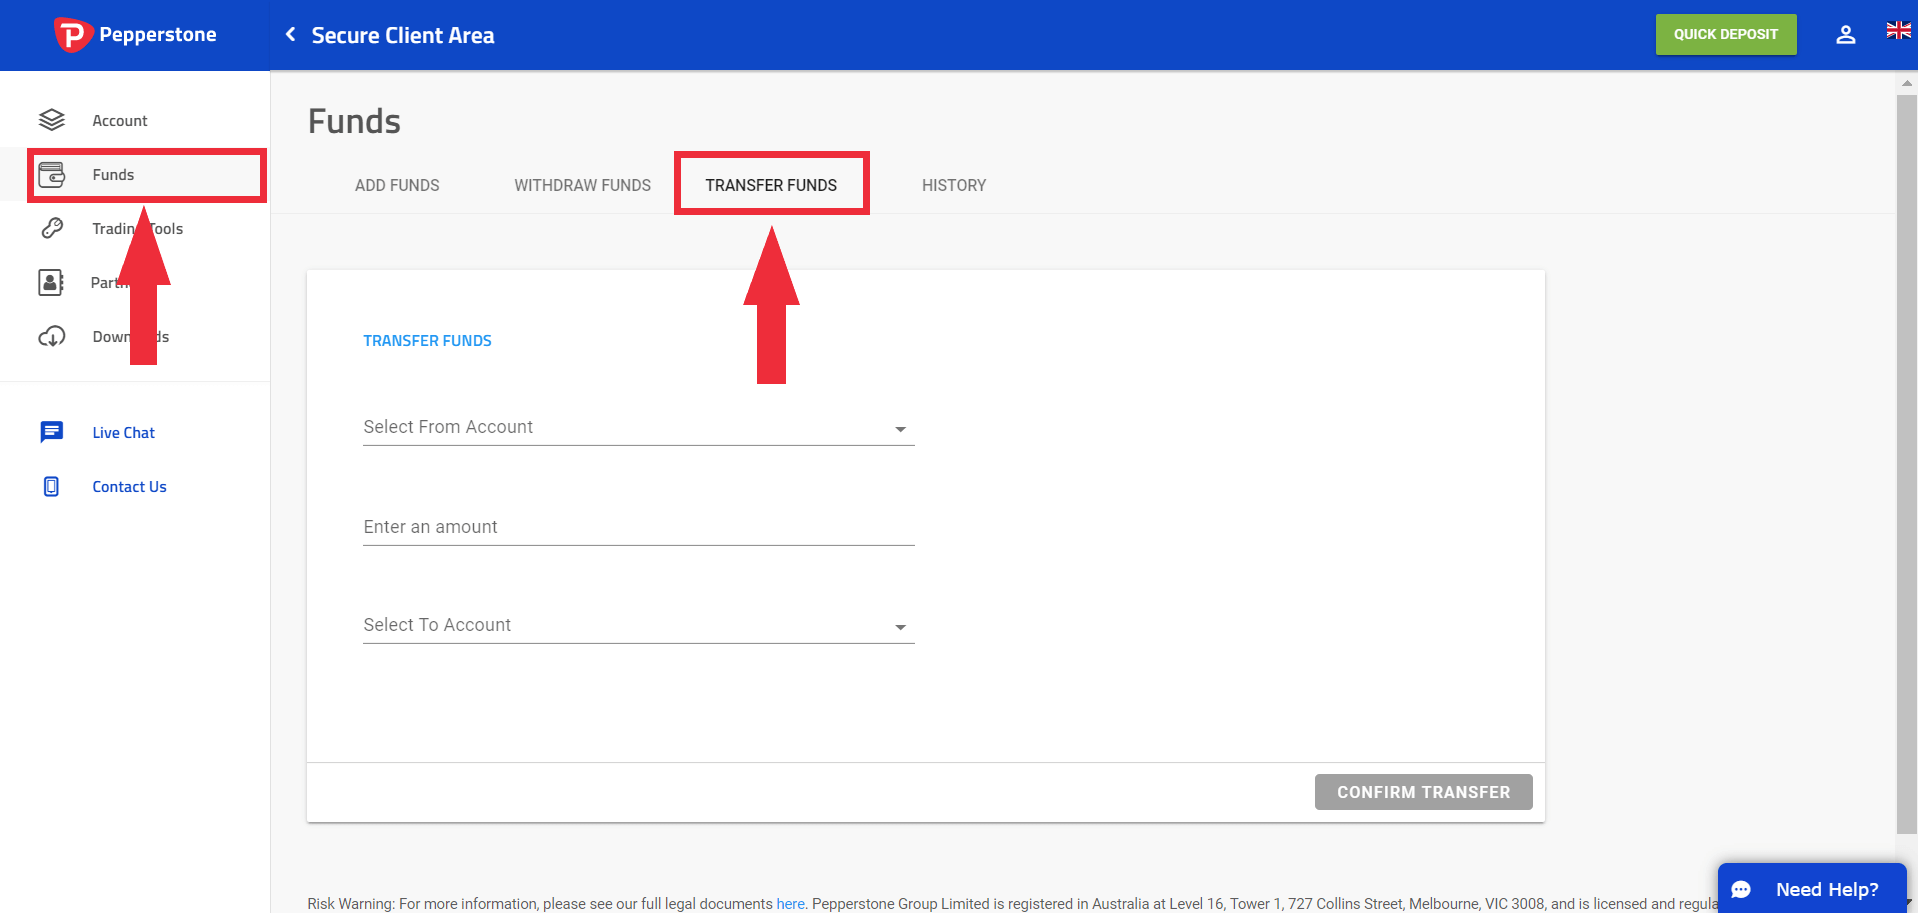
Task: Expand the Select From Account dropdown
Action: pyautogui.click(x=639, y=428)
